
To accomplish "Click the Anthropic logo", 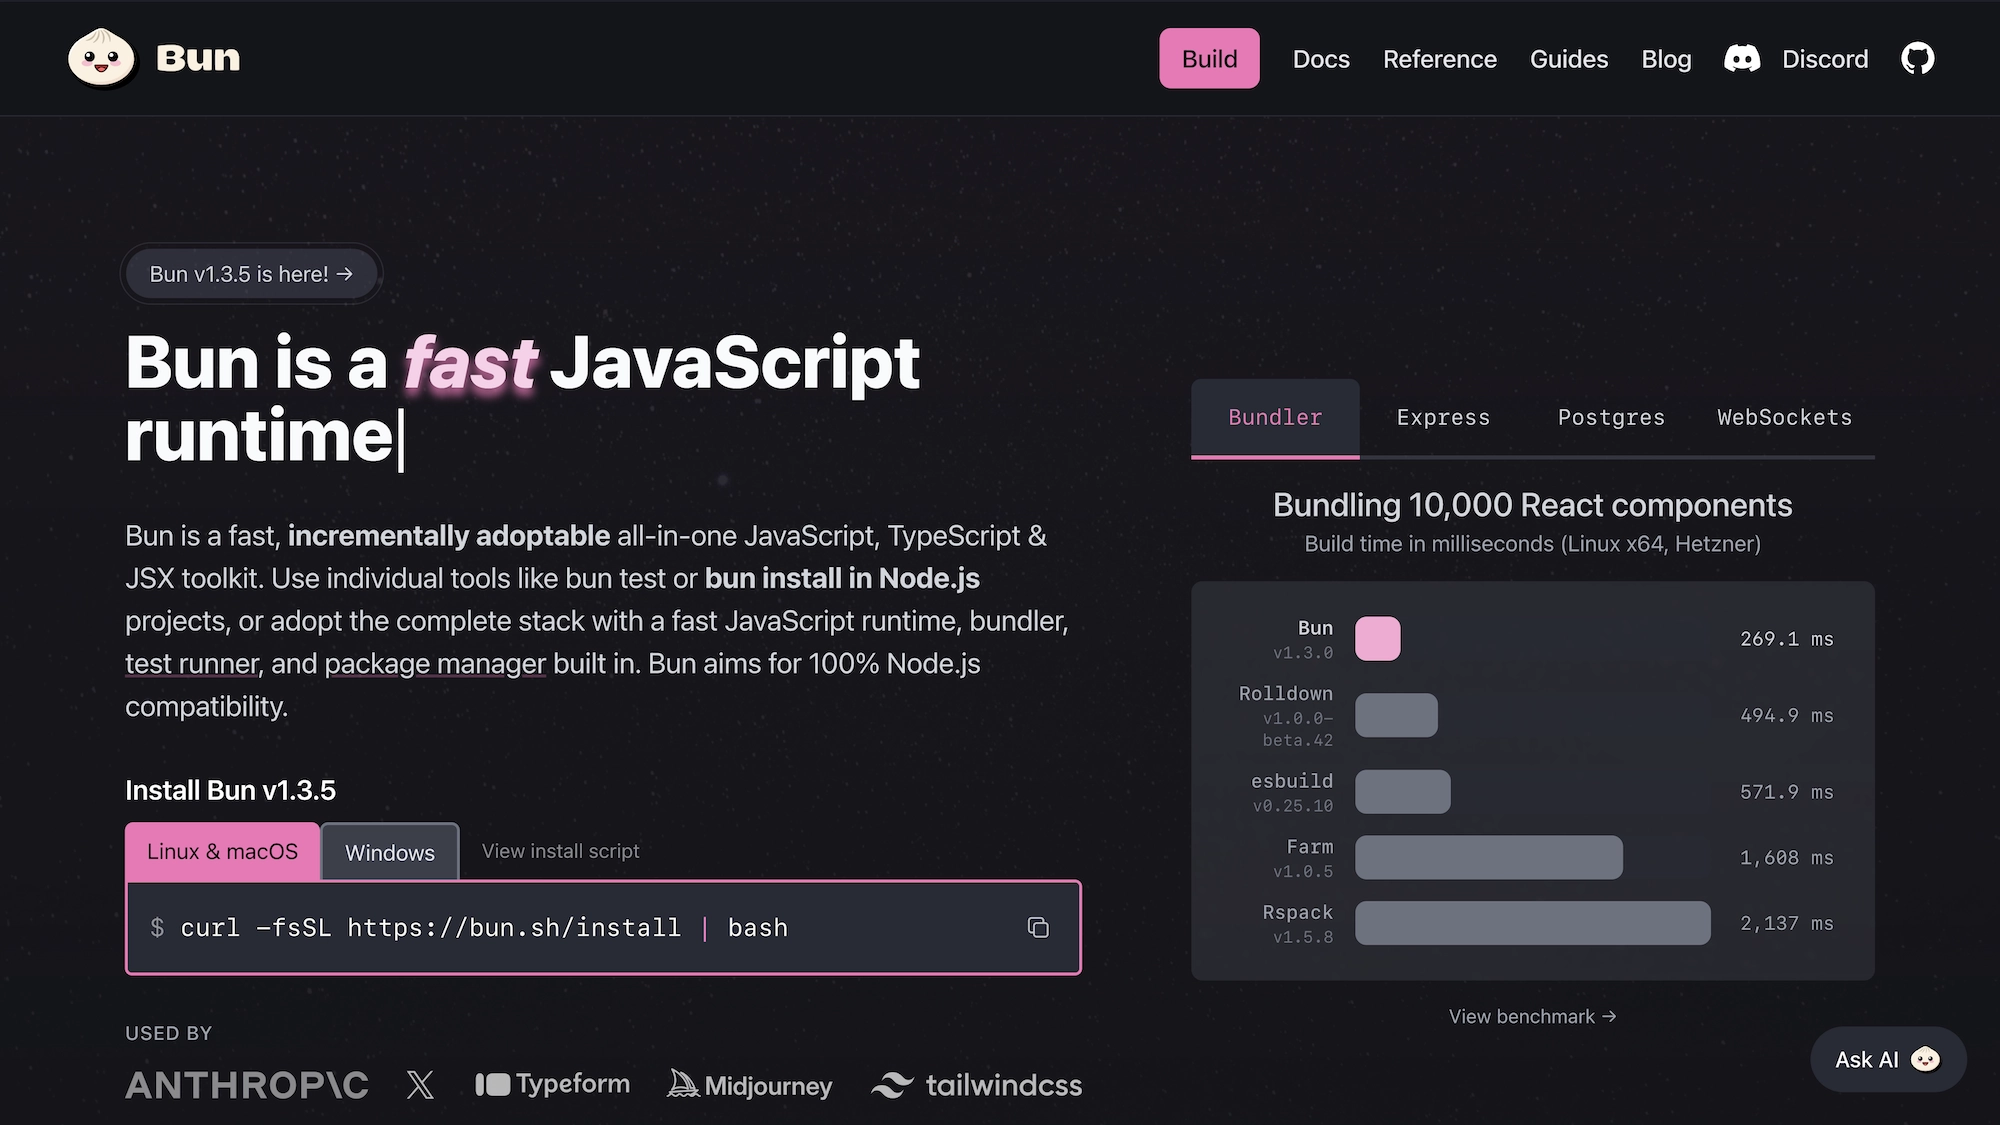I will (x=247, y=1085).
